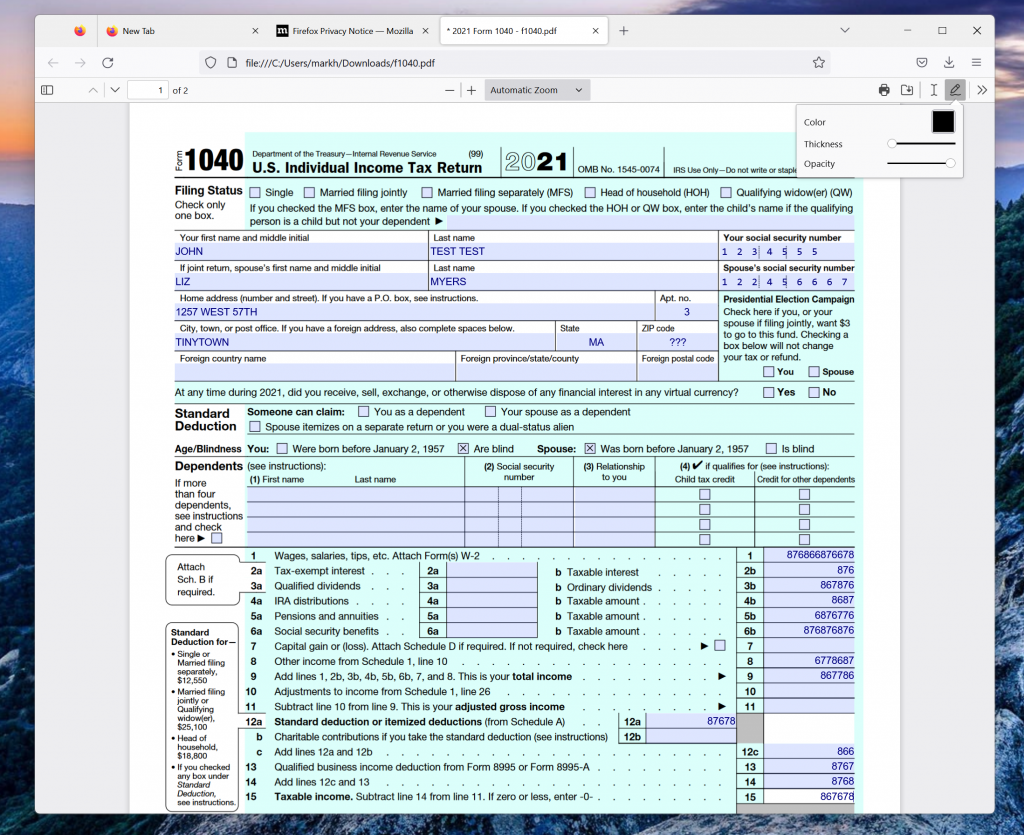Click the zoom in plus button
The height and width of the screenshot is (835, 1024).
tap(469, 89)
